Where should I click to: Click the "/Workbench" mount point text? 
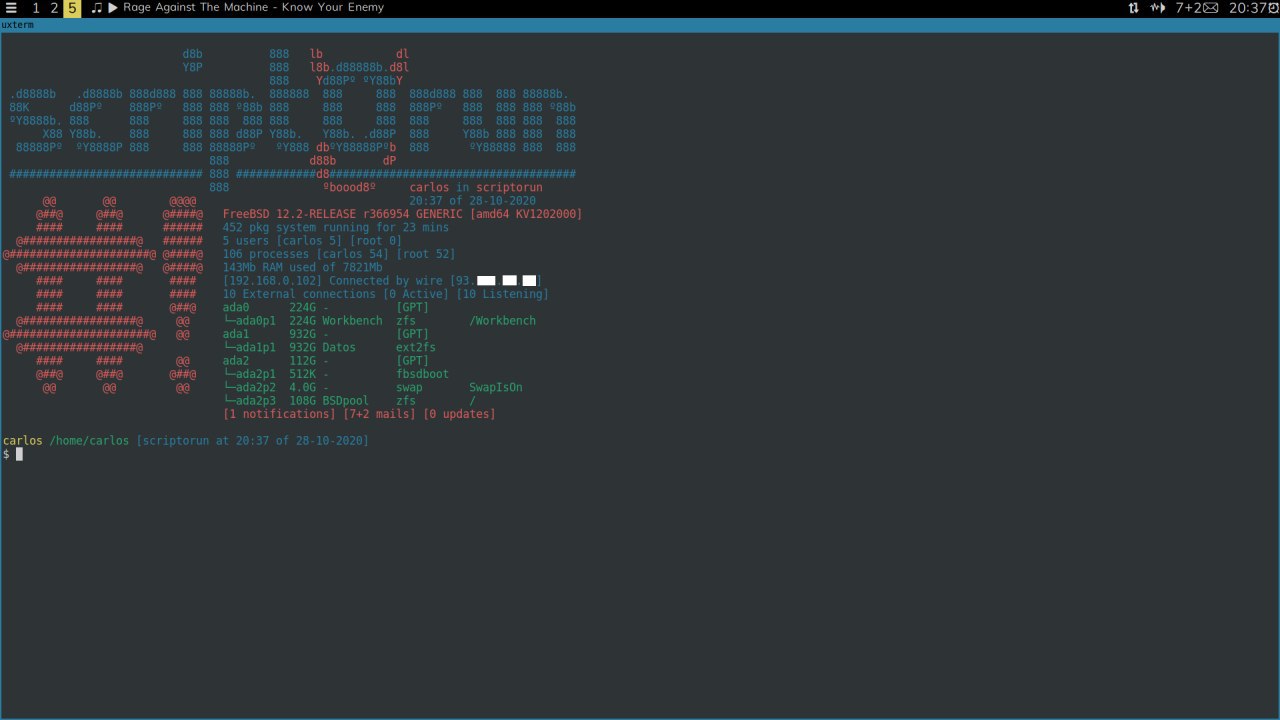502,321
